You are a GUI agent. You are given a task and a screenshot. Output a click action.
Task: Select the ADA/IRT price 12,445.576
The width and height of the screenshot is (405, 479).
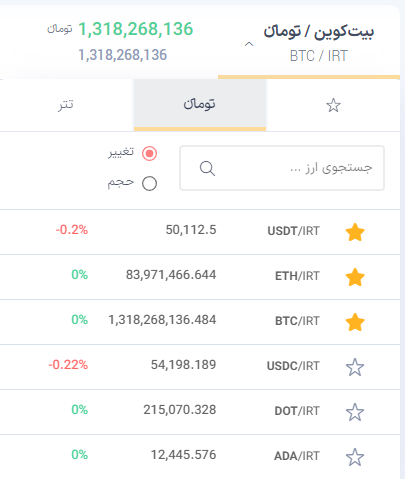pos(183,455)
